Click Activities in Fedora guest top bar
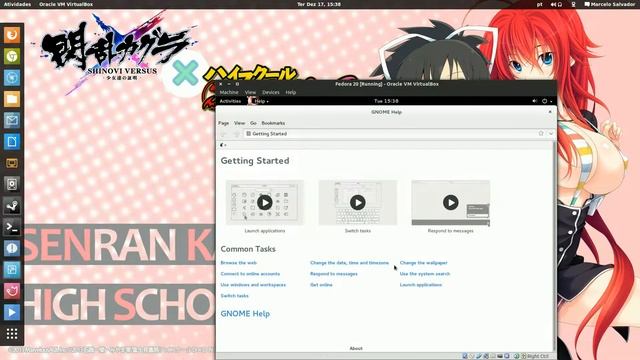 tap(230, 101)
